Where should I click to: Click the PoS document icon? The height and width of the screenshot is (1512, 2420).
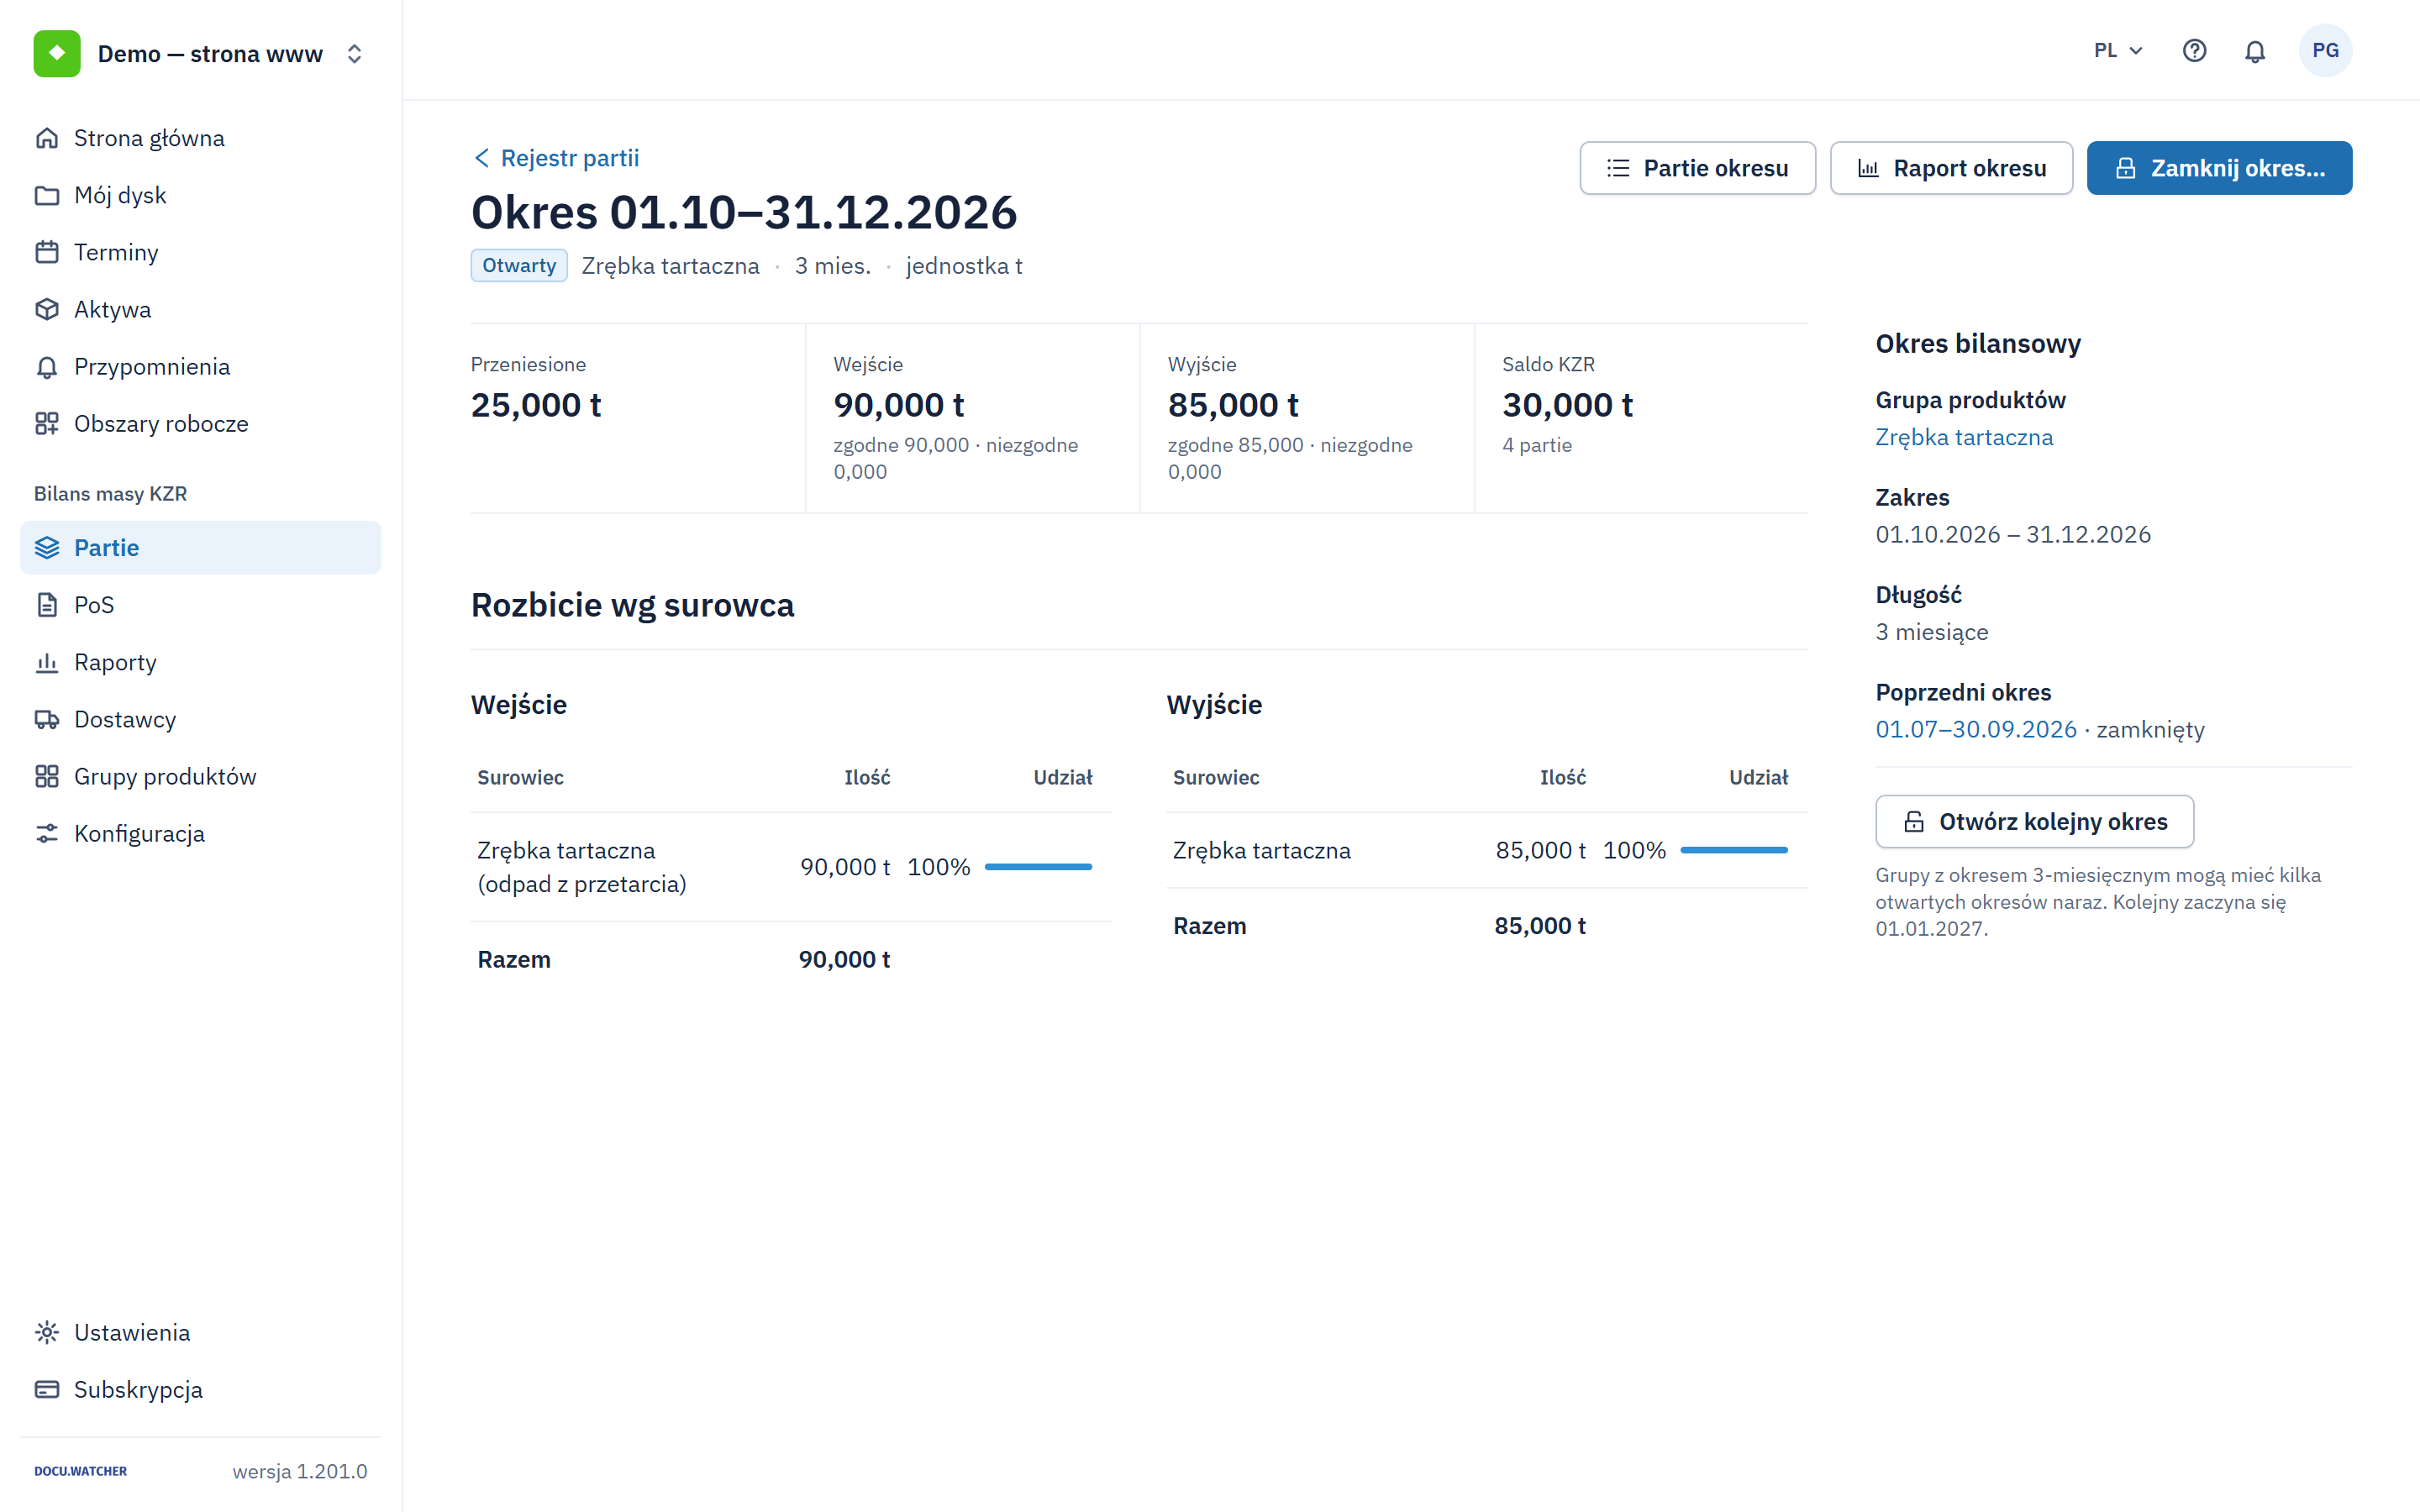point(47,605)
